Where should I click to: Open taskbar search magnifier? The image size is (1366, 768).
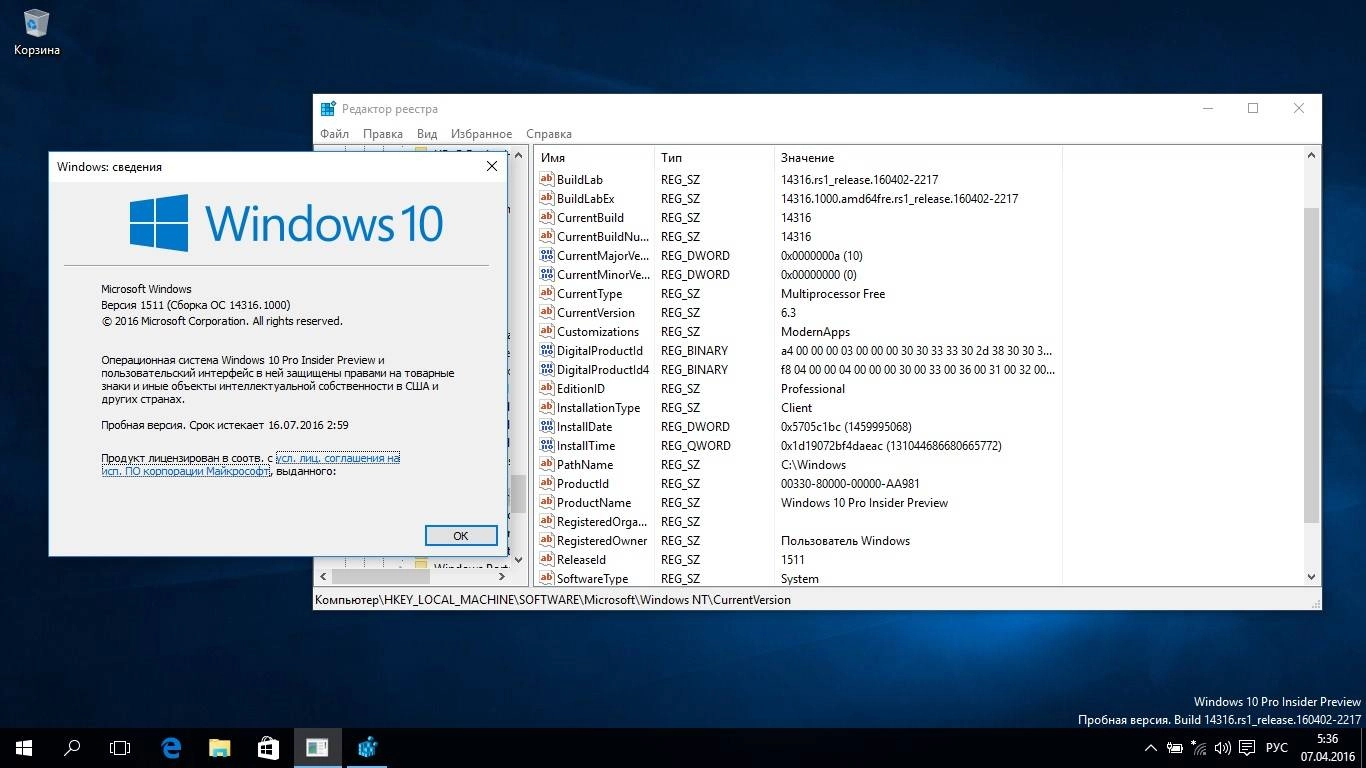click(x=72, y=747)
